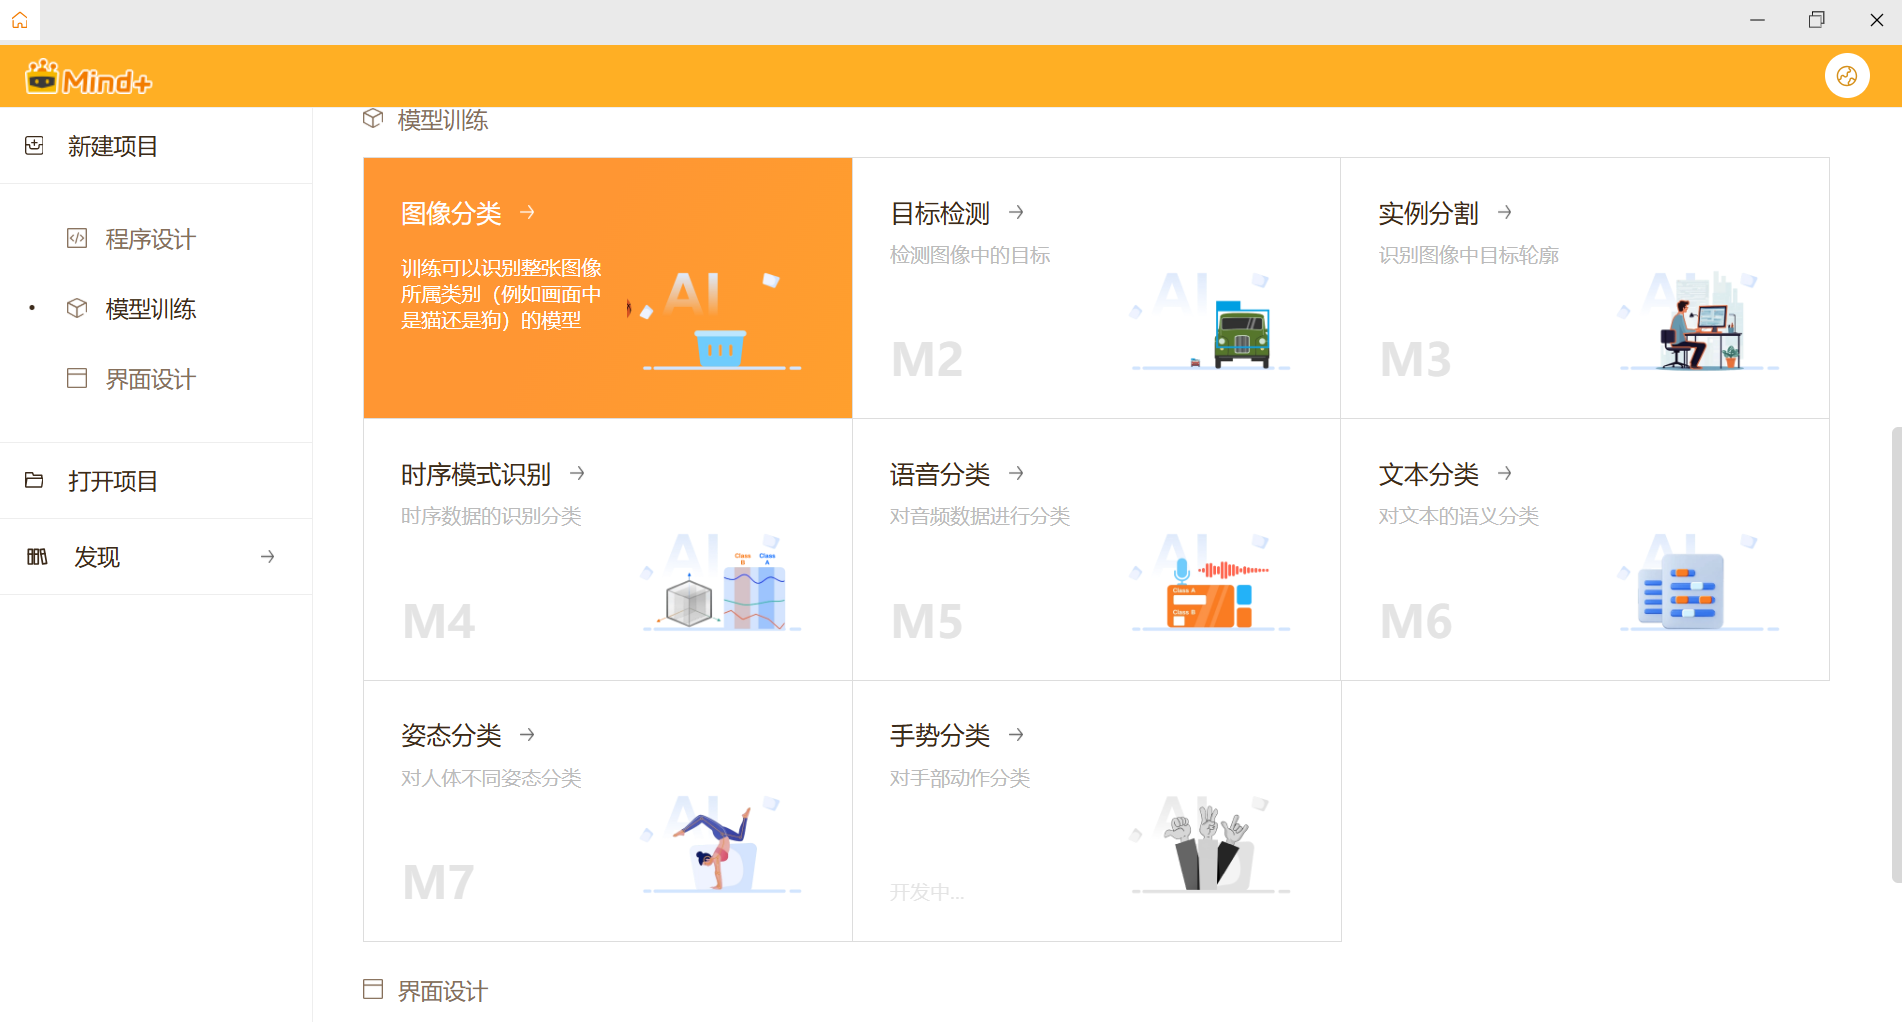
Task: Click the arrow on the 文本分类 card
Action: (x=1504, y=473)
